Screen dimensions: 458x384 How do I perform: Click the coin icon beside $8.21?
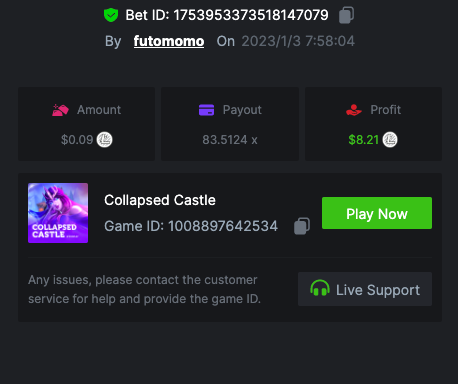[390, 140]
